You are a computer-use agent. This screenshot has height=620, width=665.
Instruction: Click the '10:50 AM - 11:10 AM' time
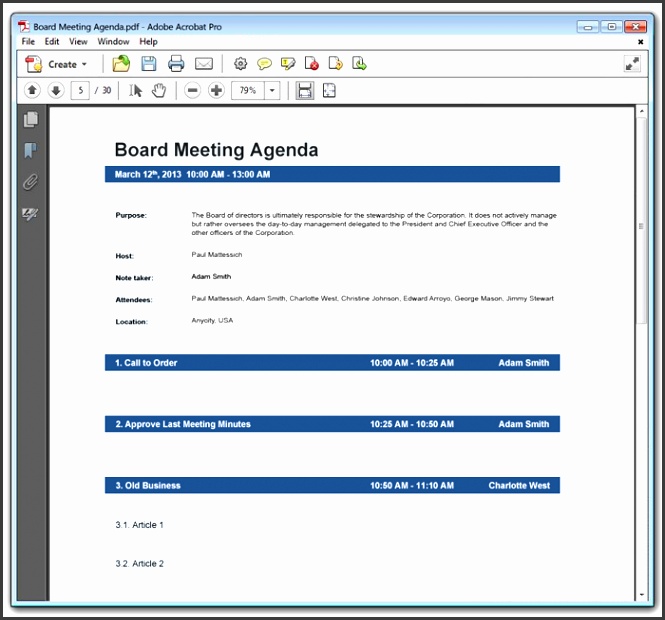412,486
